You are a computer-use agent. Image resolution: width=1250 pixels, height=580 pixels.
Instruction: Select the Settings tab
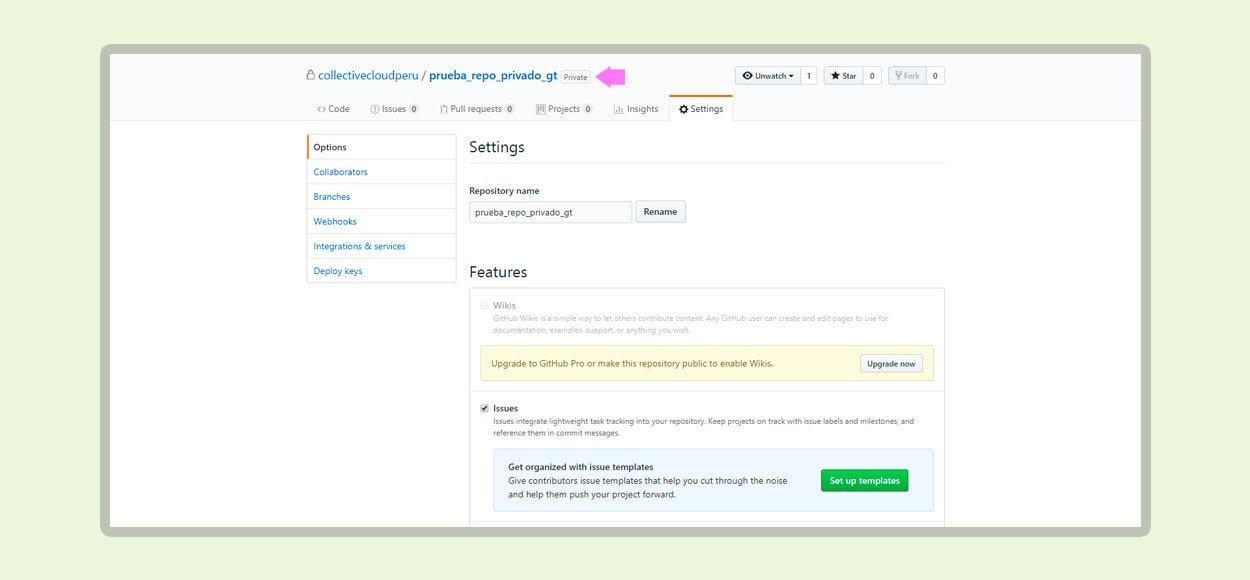(x=701, y=109)
